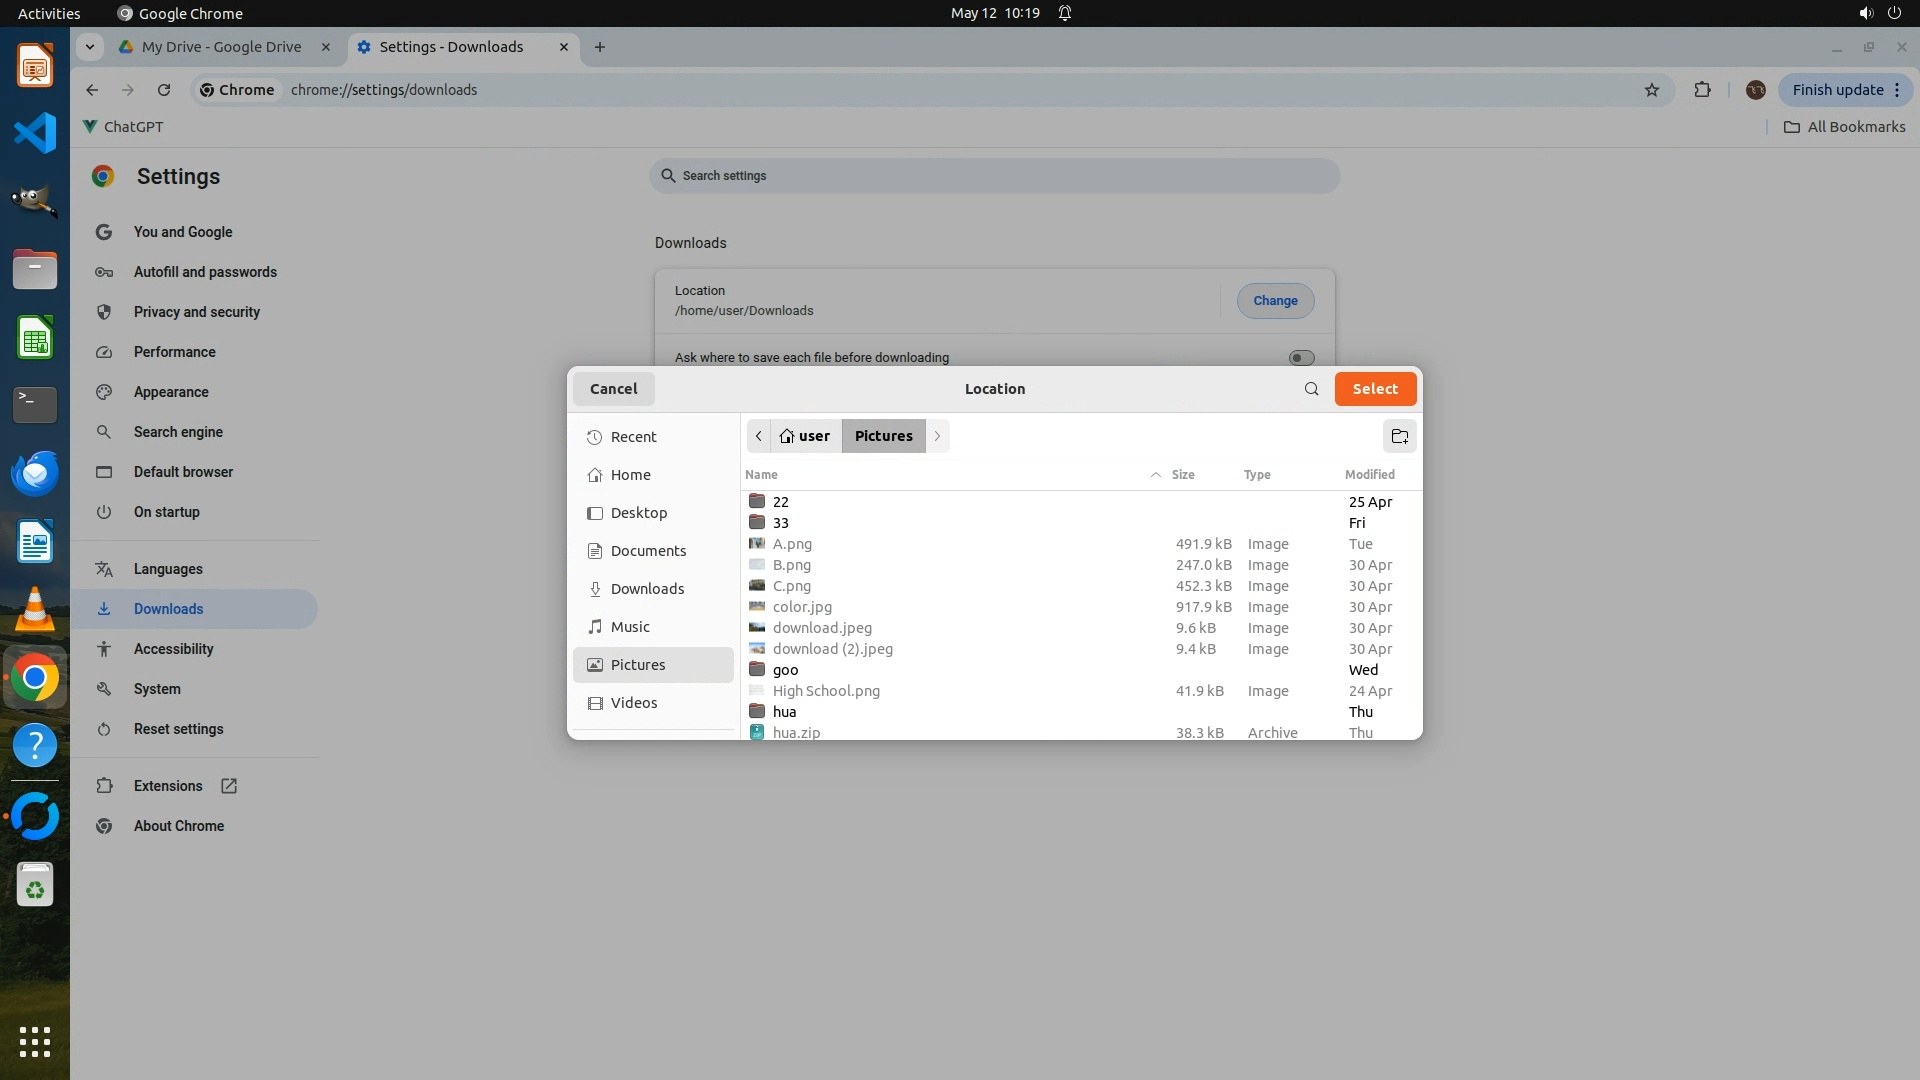Open search in Location dialog

tap(1311, 389)
